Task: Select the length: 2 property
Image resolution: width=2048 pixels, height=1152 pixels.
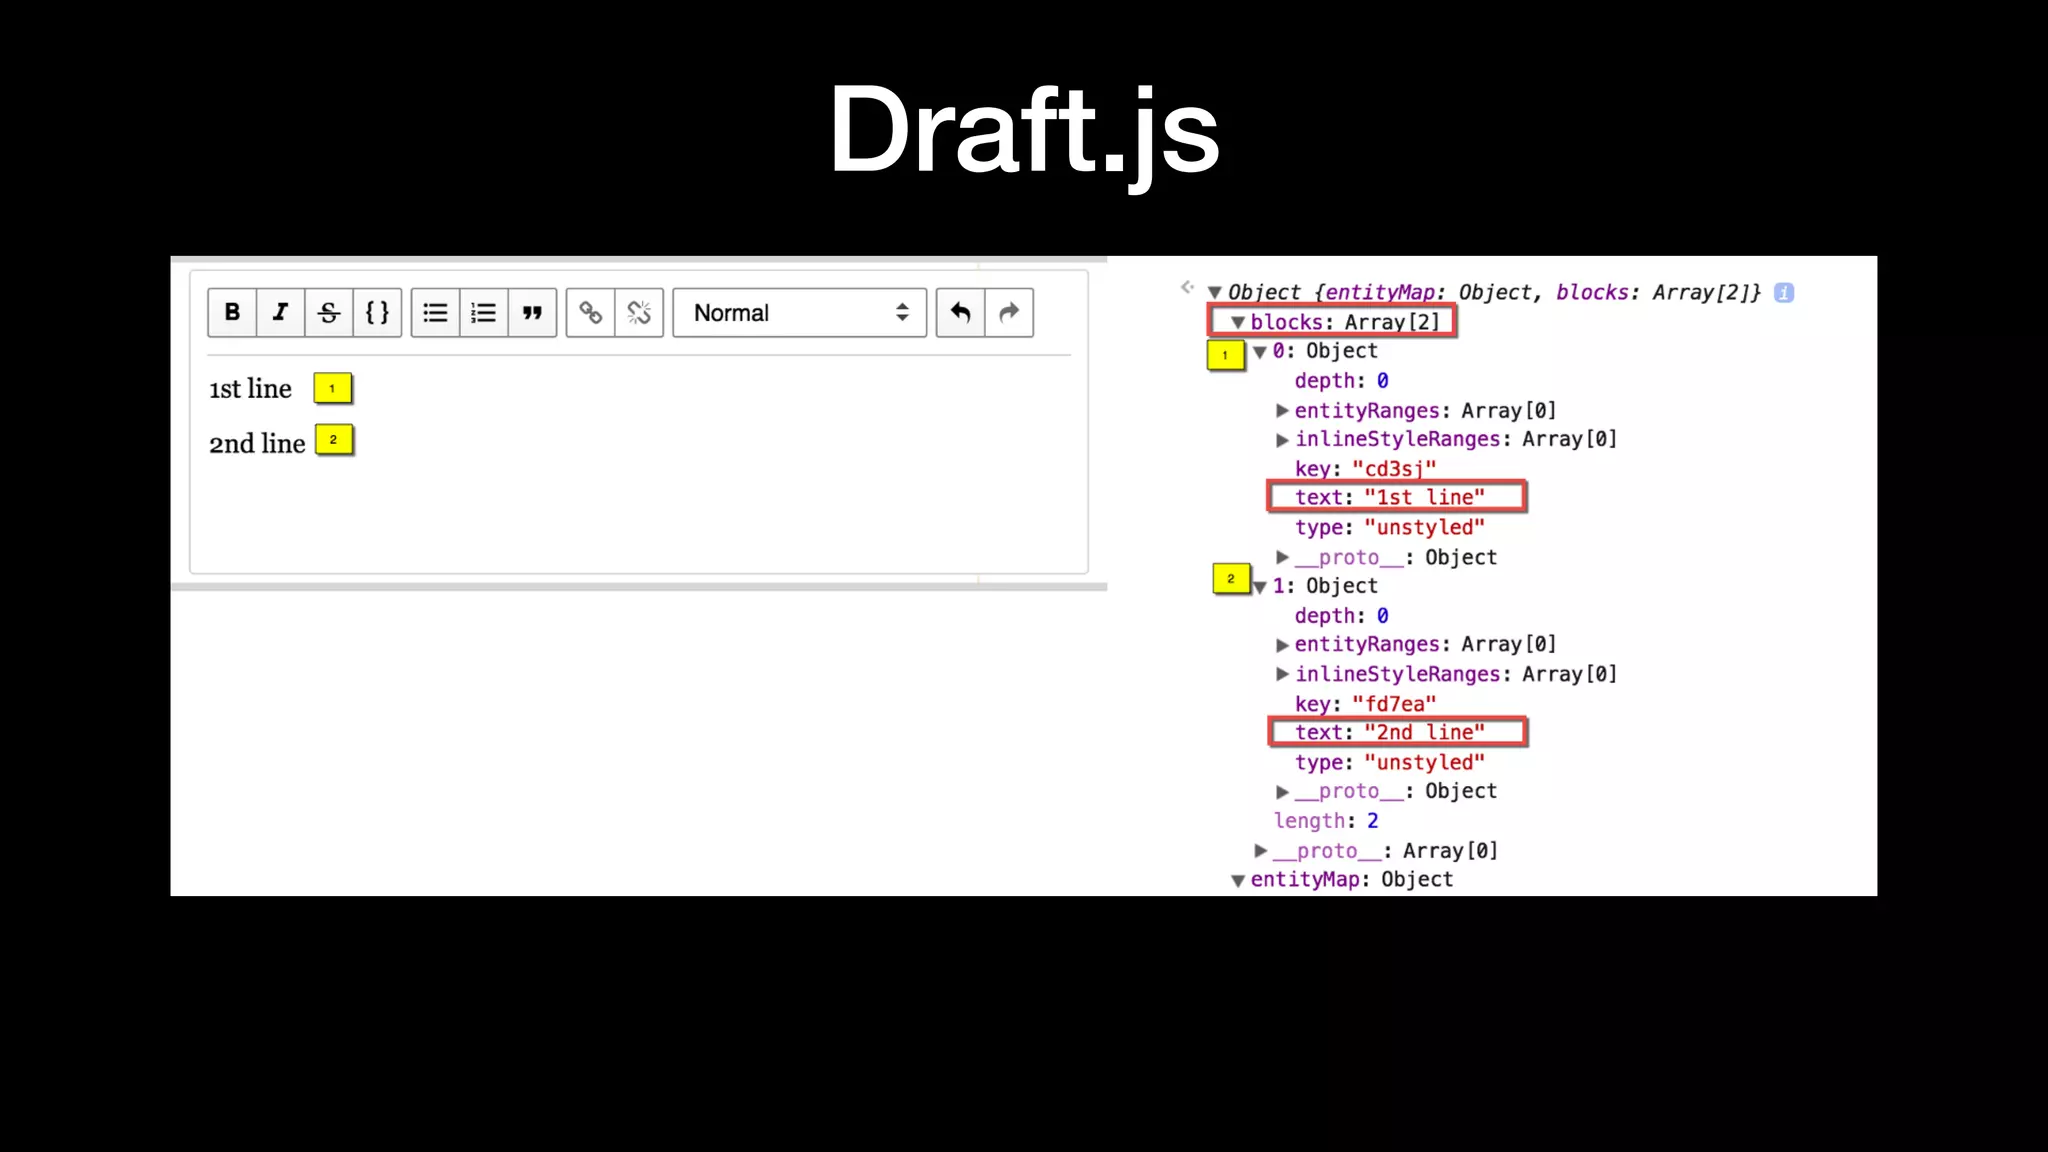Action: [x=1326, y=821]
